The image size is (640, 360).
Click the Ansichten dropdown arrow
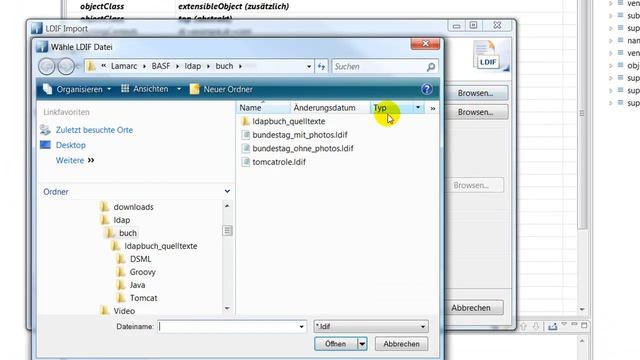coord(179,89)
